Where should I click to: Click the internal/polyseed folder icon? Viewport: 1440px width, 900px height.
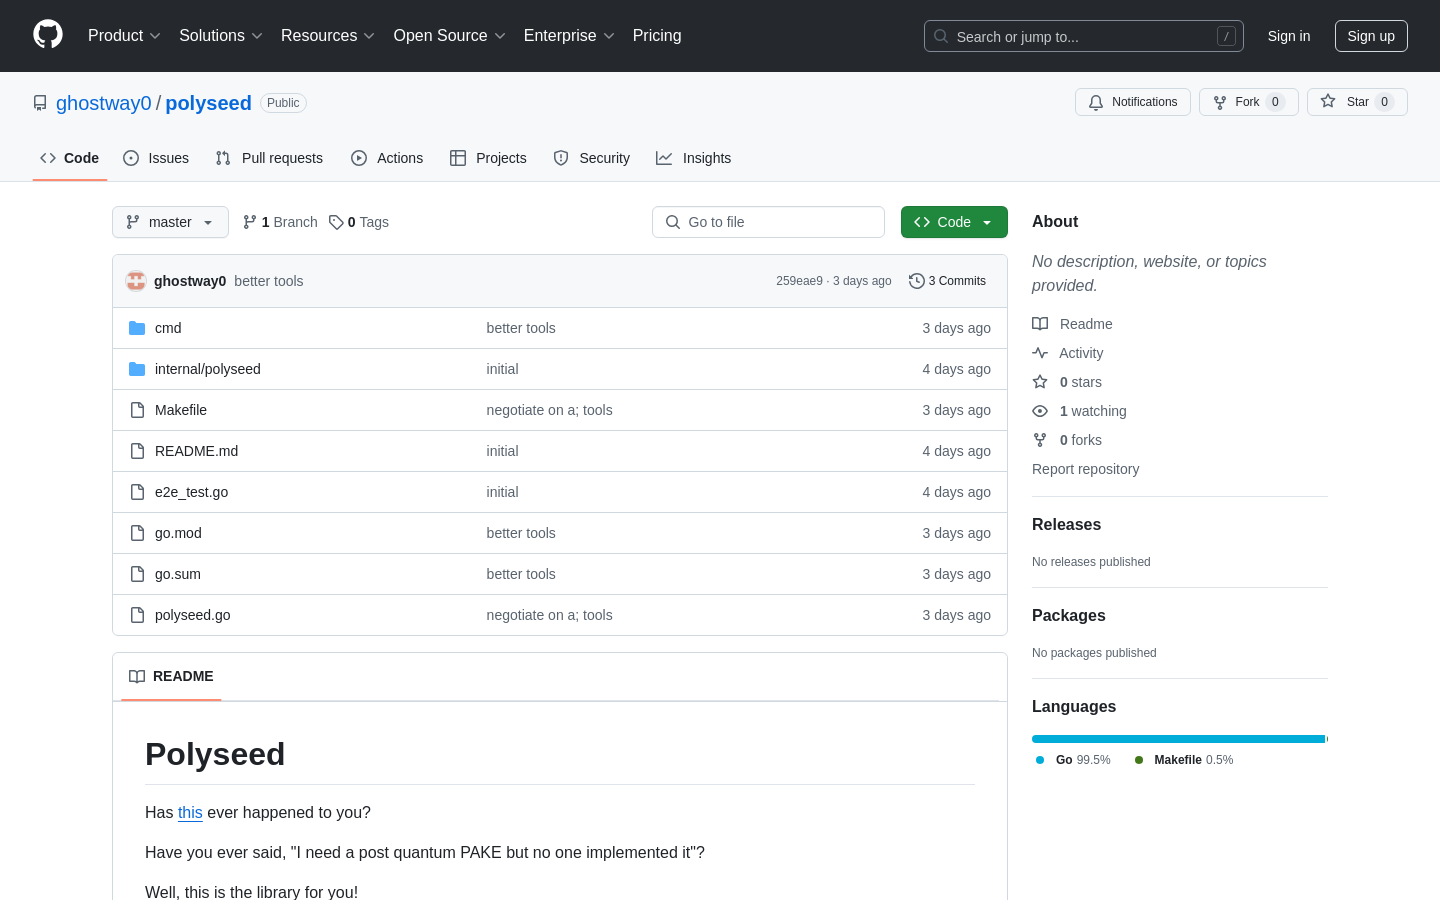(137, 369)
